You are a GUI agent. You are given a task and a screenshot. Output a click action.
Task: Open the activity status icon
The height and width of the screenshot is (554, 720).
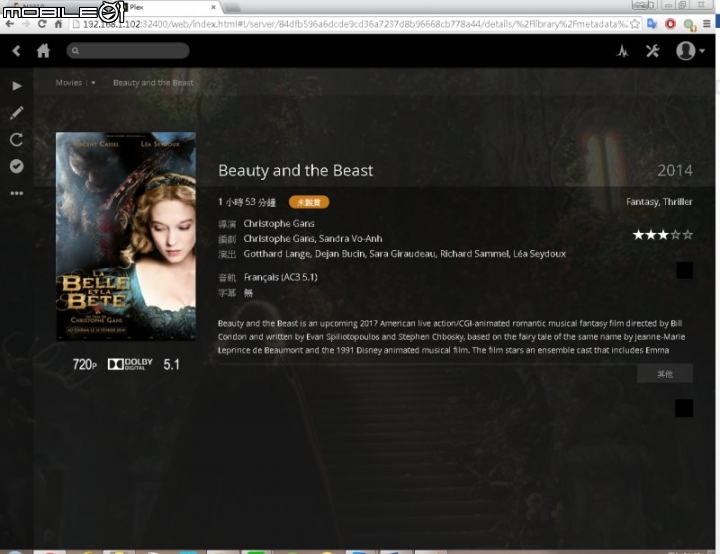[x=623, y=51]
